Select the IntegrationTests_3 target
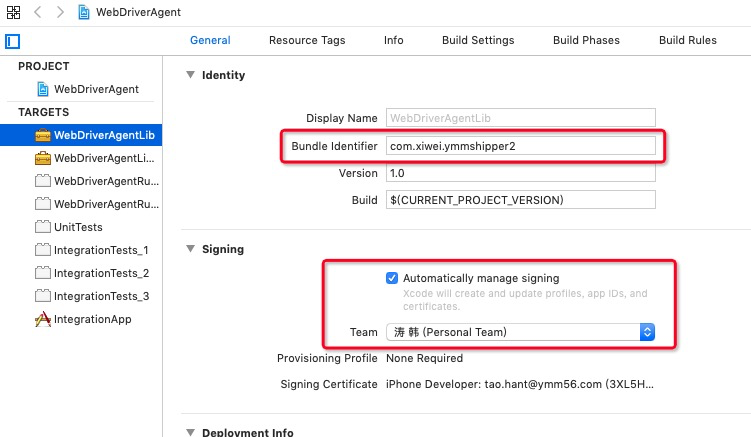This screenshot has width=751, height=437. click(81, 296)
